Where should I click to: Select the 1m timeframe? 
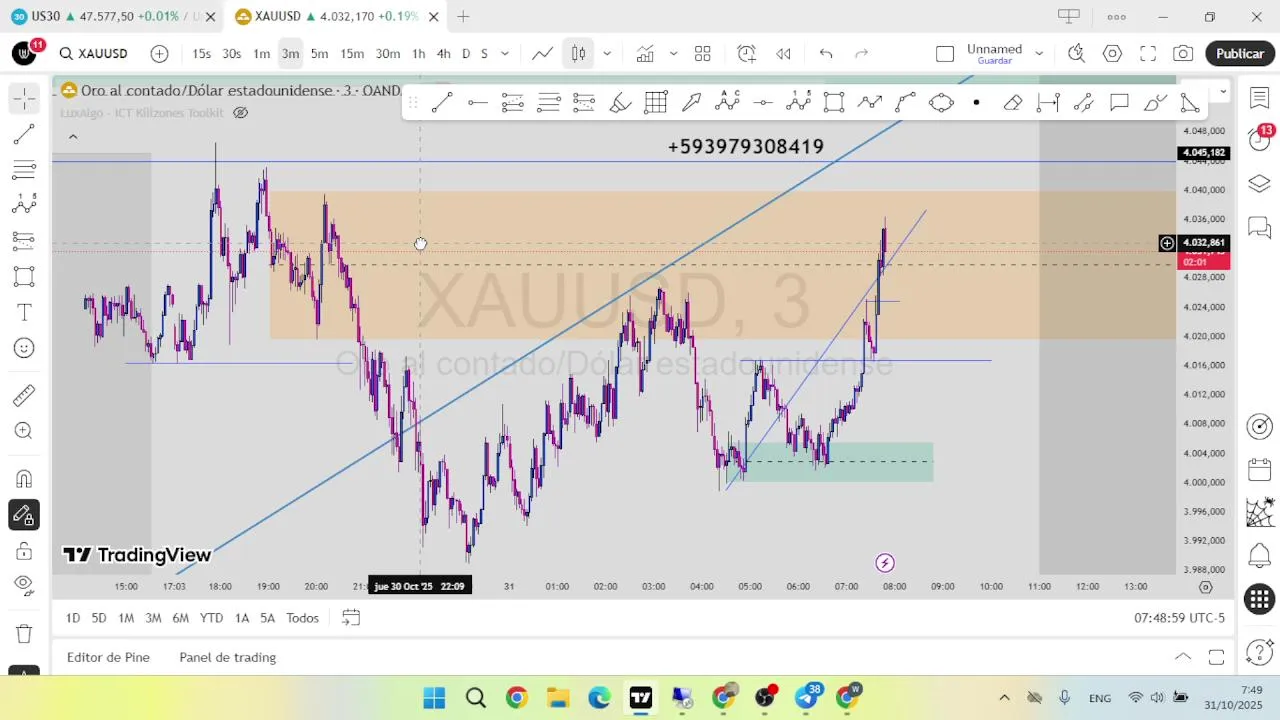(261, 54)
